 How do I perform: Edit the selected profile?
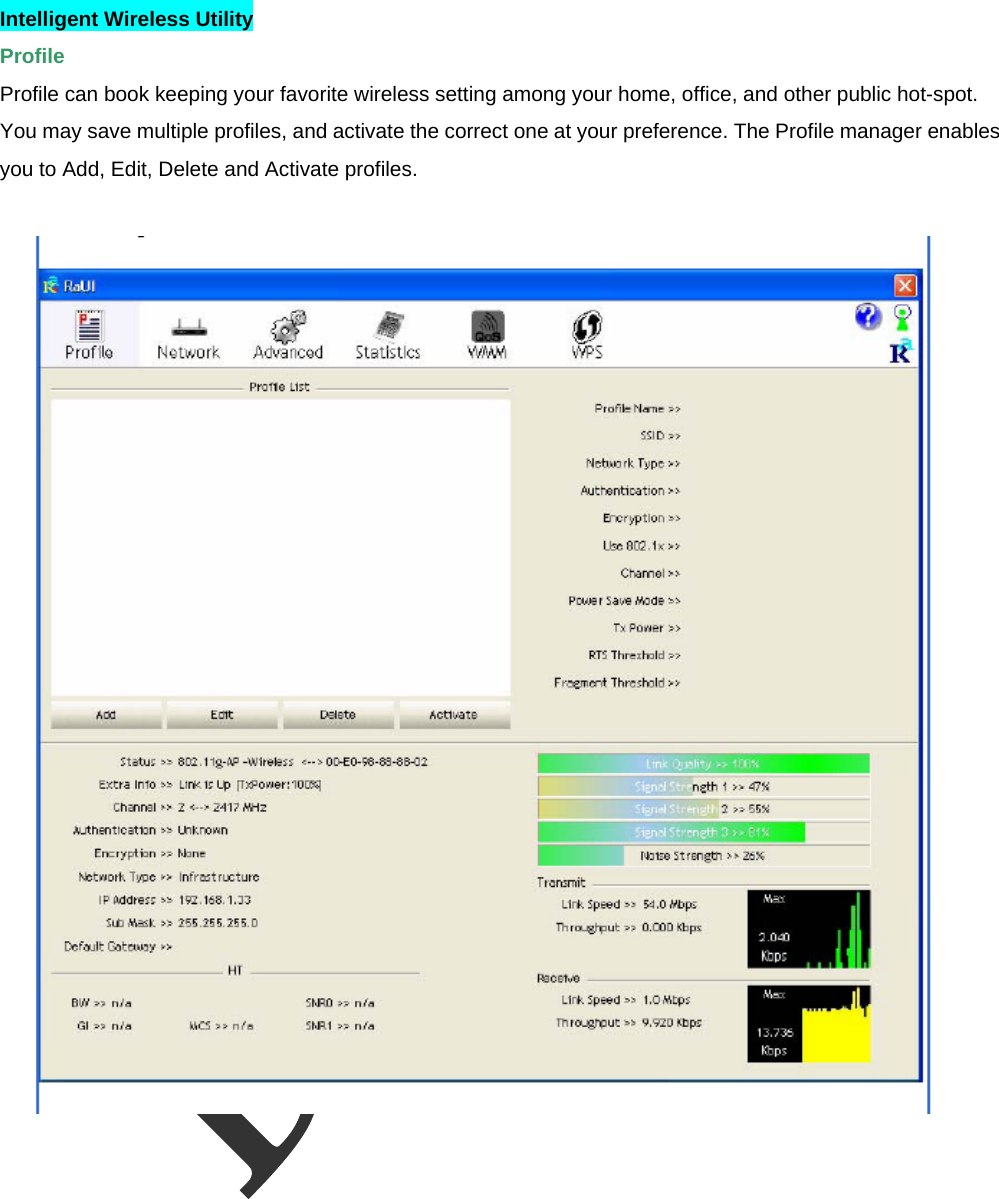[221, 714]
